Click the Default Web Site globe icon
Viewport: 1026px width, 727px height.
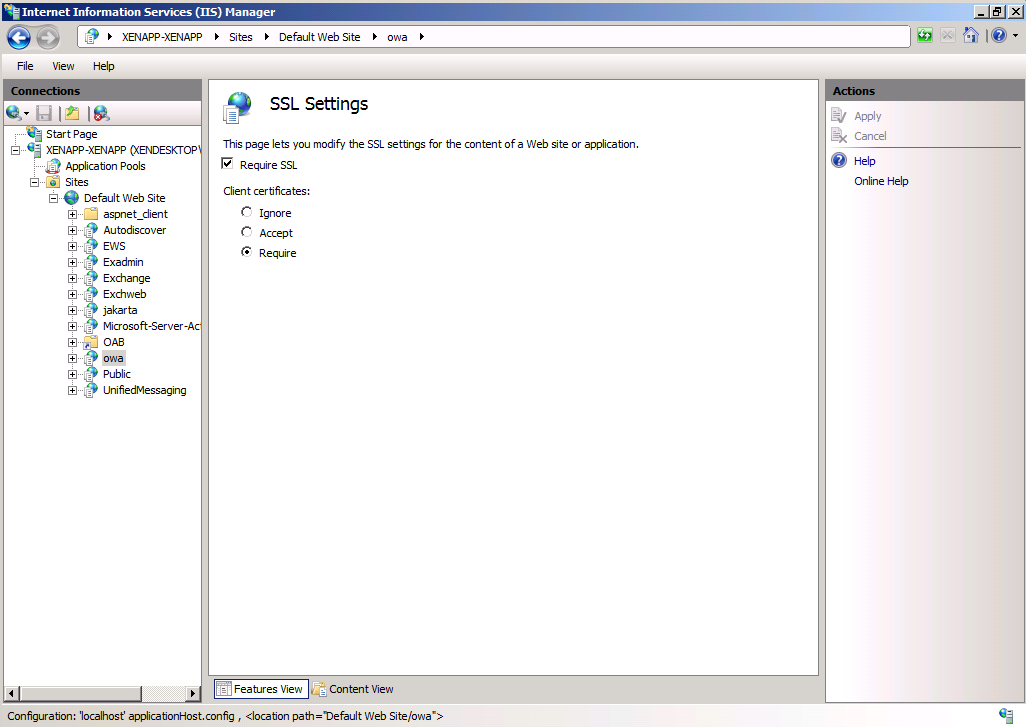(71, 198)
